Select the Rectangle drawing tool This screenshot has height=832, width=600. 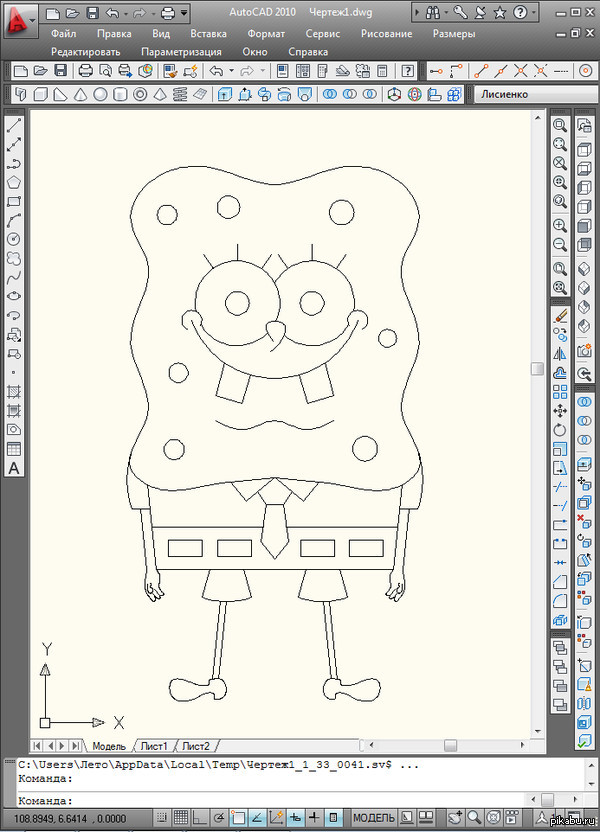(14, 202)
